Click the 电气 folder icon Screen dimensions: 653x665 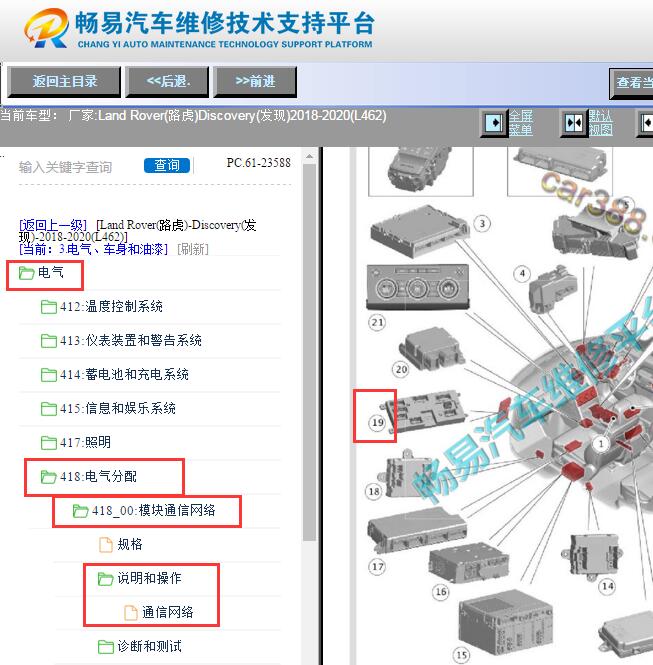pyautogui.click(x=26, y=273)
